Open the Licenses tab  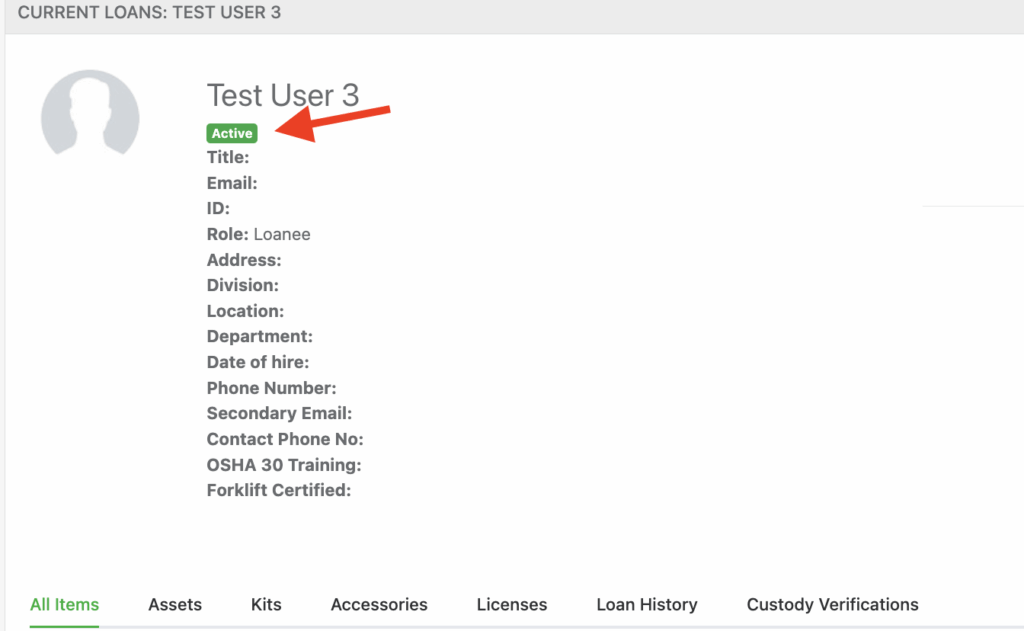pos(511,604)
